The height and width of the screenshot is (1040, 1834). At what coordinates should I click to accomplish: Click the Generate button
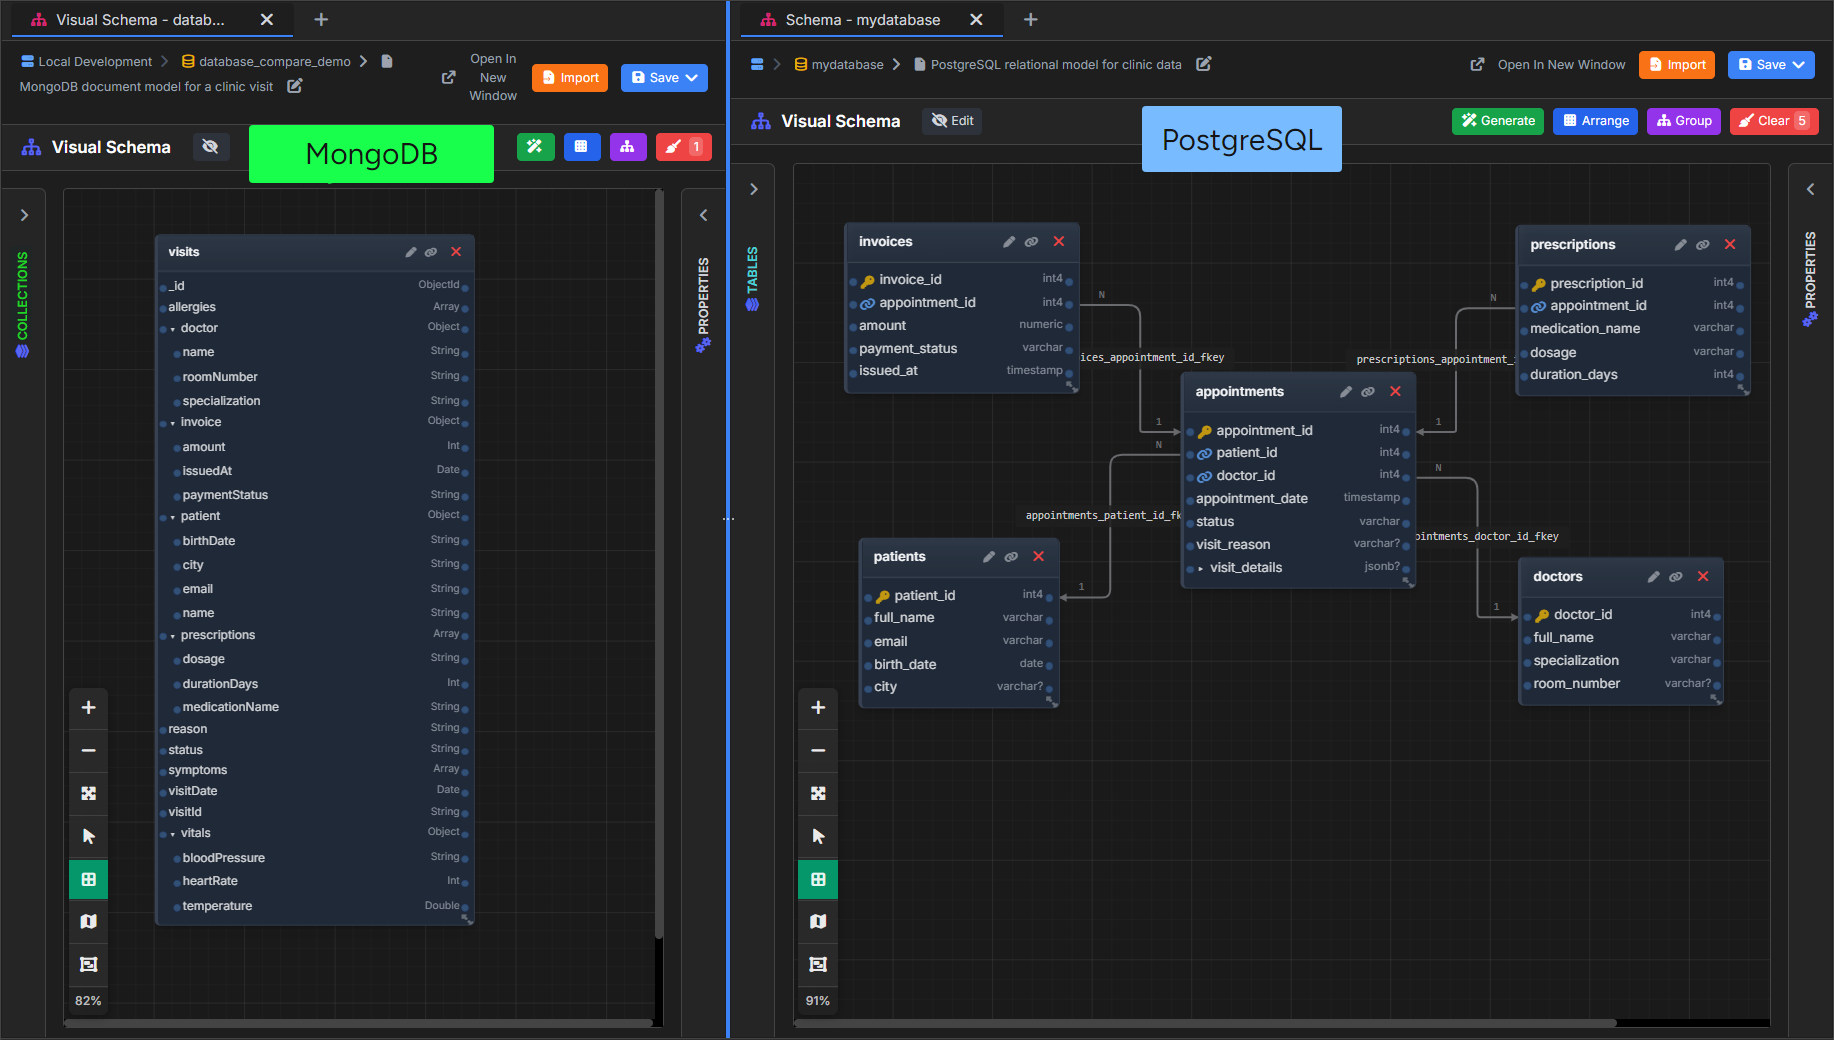coord(1498,121)
